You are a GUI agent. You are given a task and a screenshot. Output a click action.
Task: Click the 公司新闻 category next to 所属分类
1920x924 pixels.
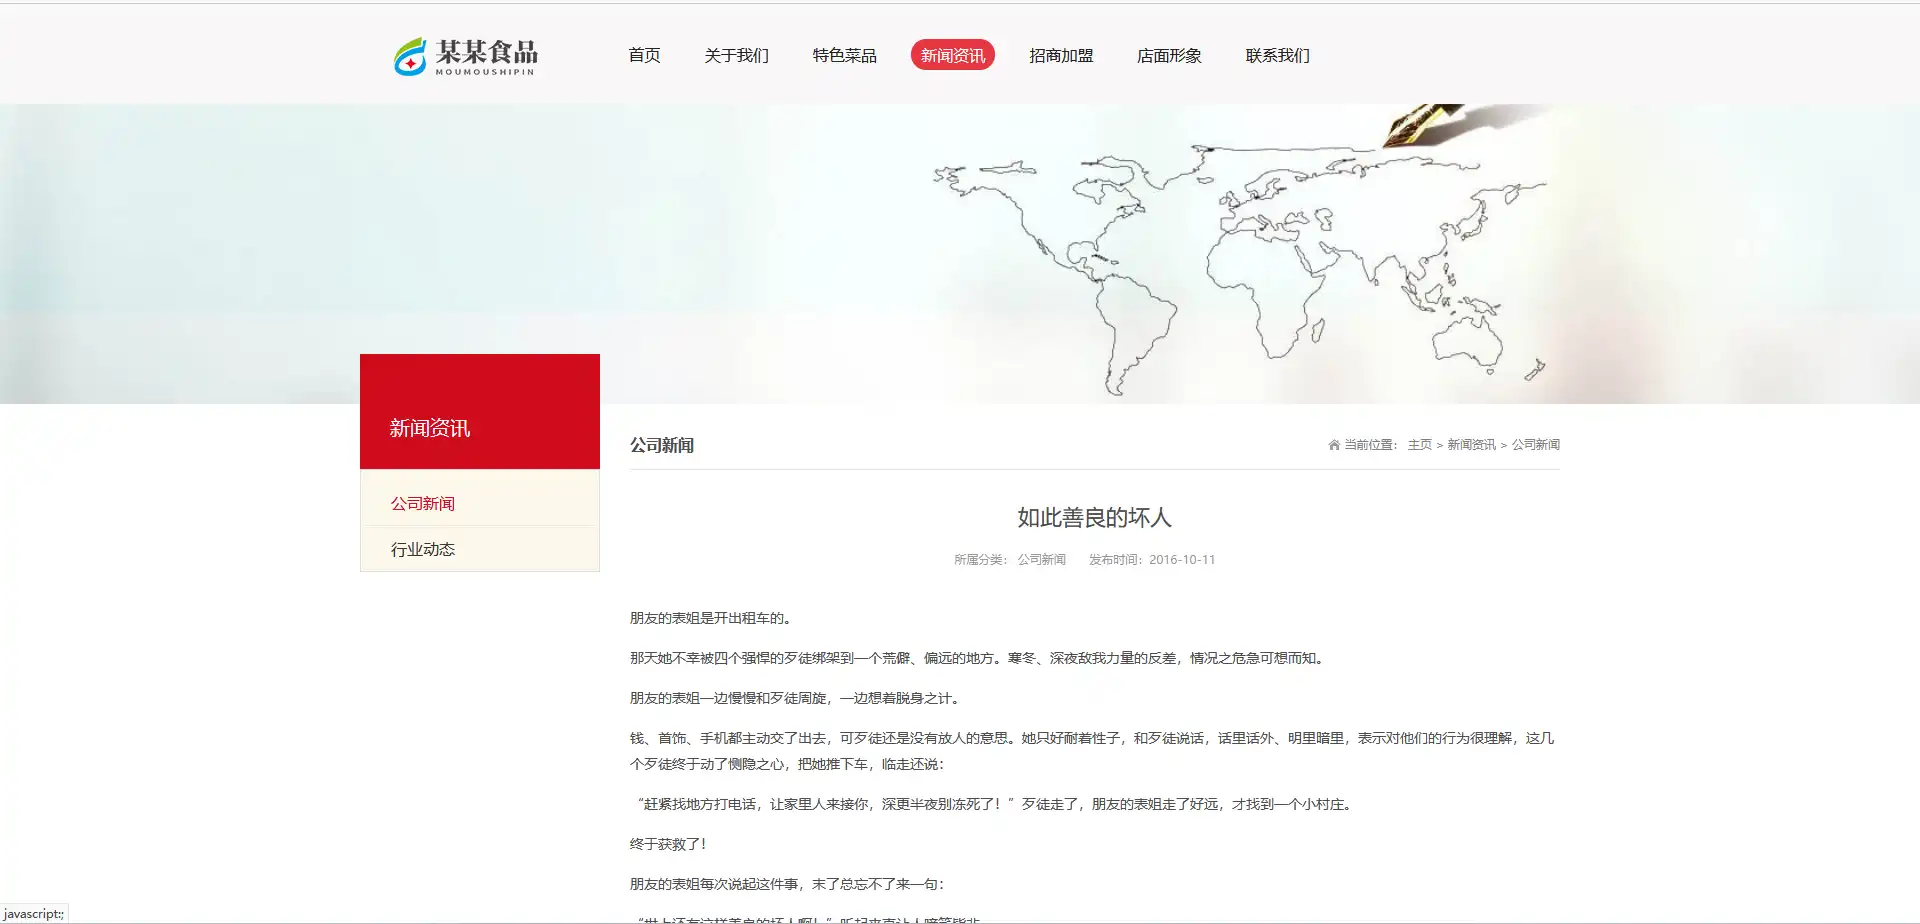[x=1042, y=560]
